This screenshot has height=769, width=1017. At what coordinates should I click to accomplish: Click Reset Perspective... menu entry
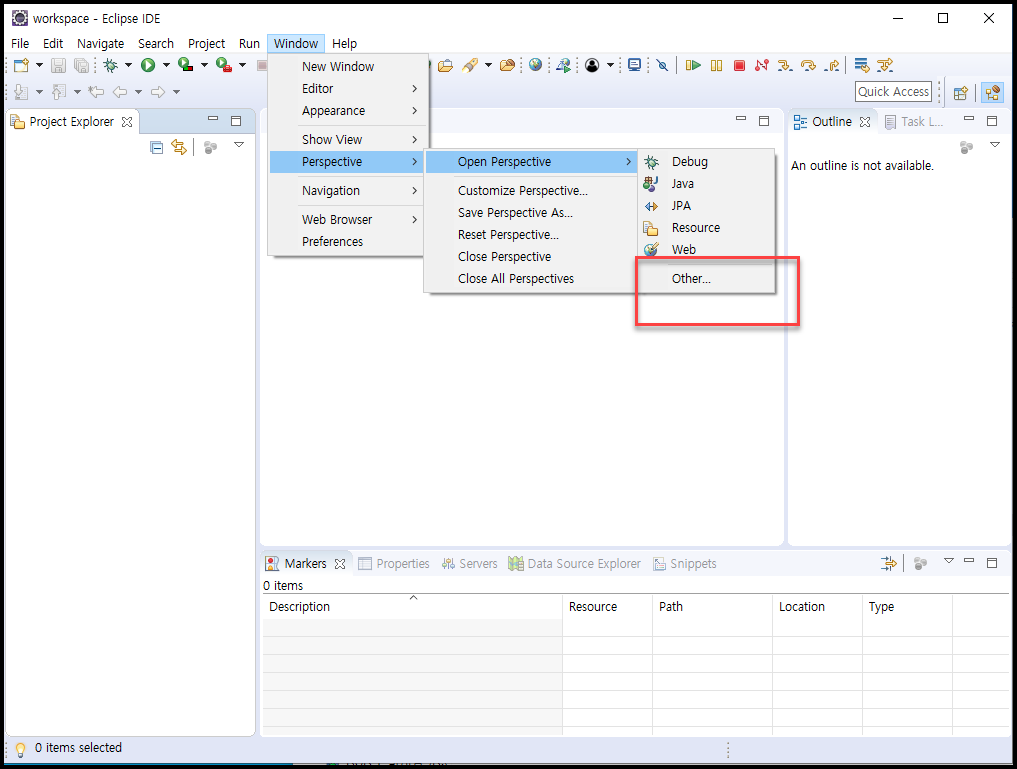click(x=531, y=235)
